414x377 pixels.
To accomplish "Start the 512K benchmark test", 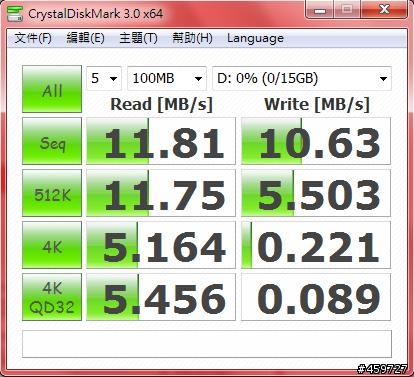I will coord(52,193).
